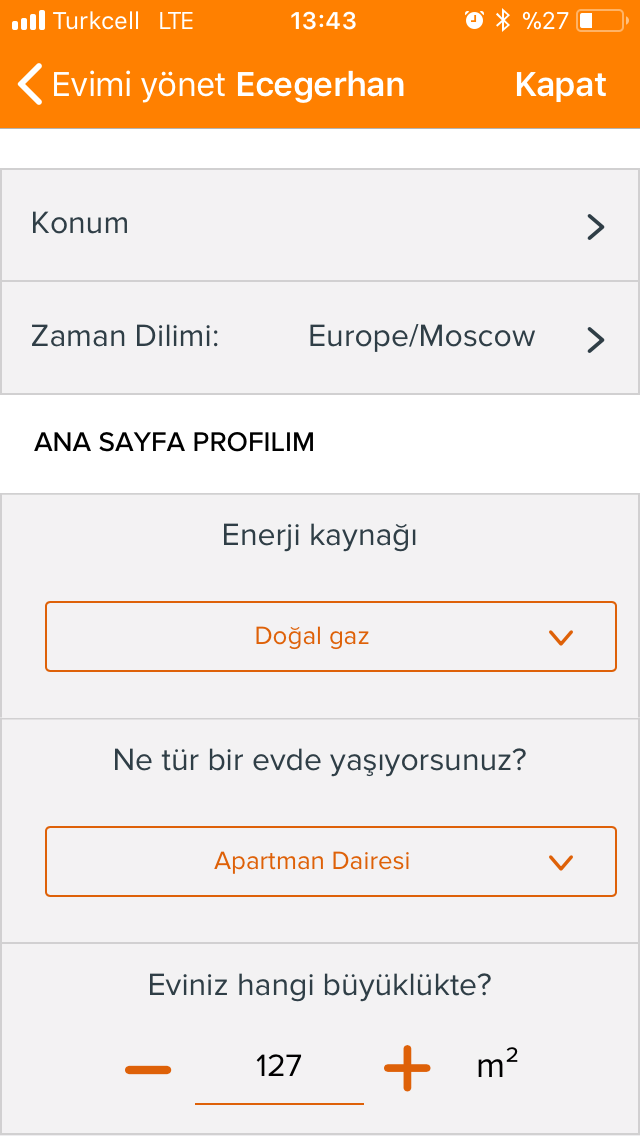This screenshot has width=640, height=1136.
Task: Click the house type dropdown arrow
Action: point(561,863)
